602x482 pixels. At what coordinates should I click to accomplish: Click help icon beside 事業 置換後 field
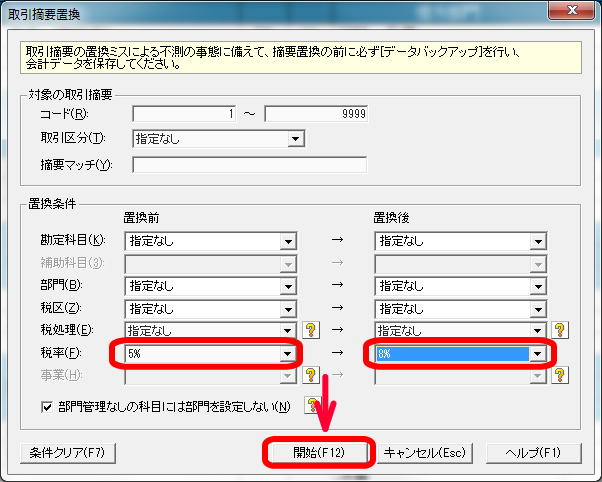click(560, 375)
